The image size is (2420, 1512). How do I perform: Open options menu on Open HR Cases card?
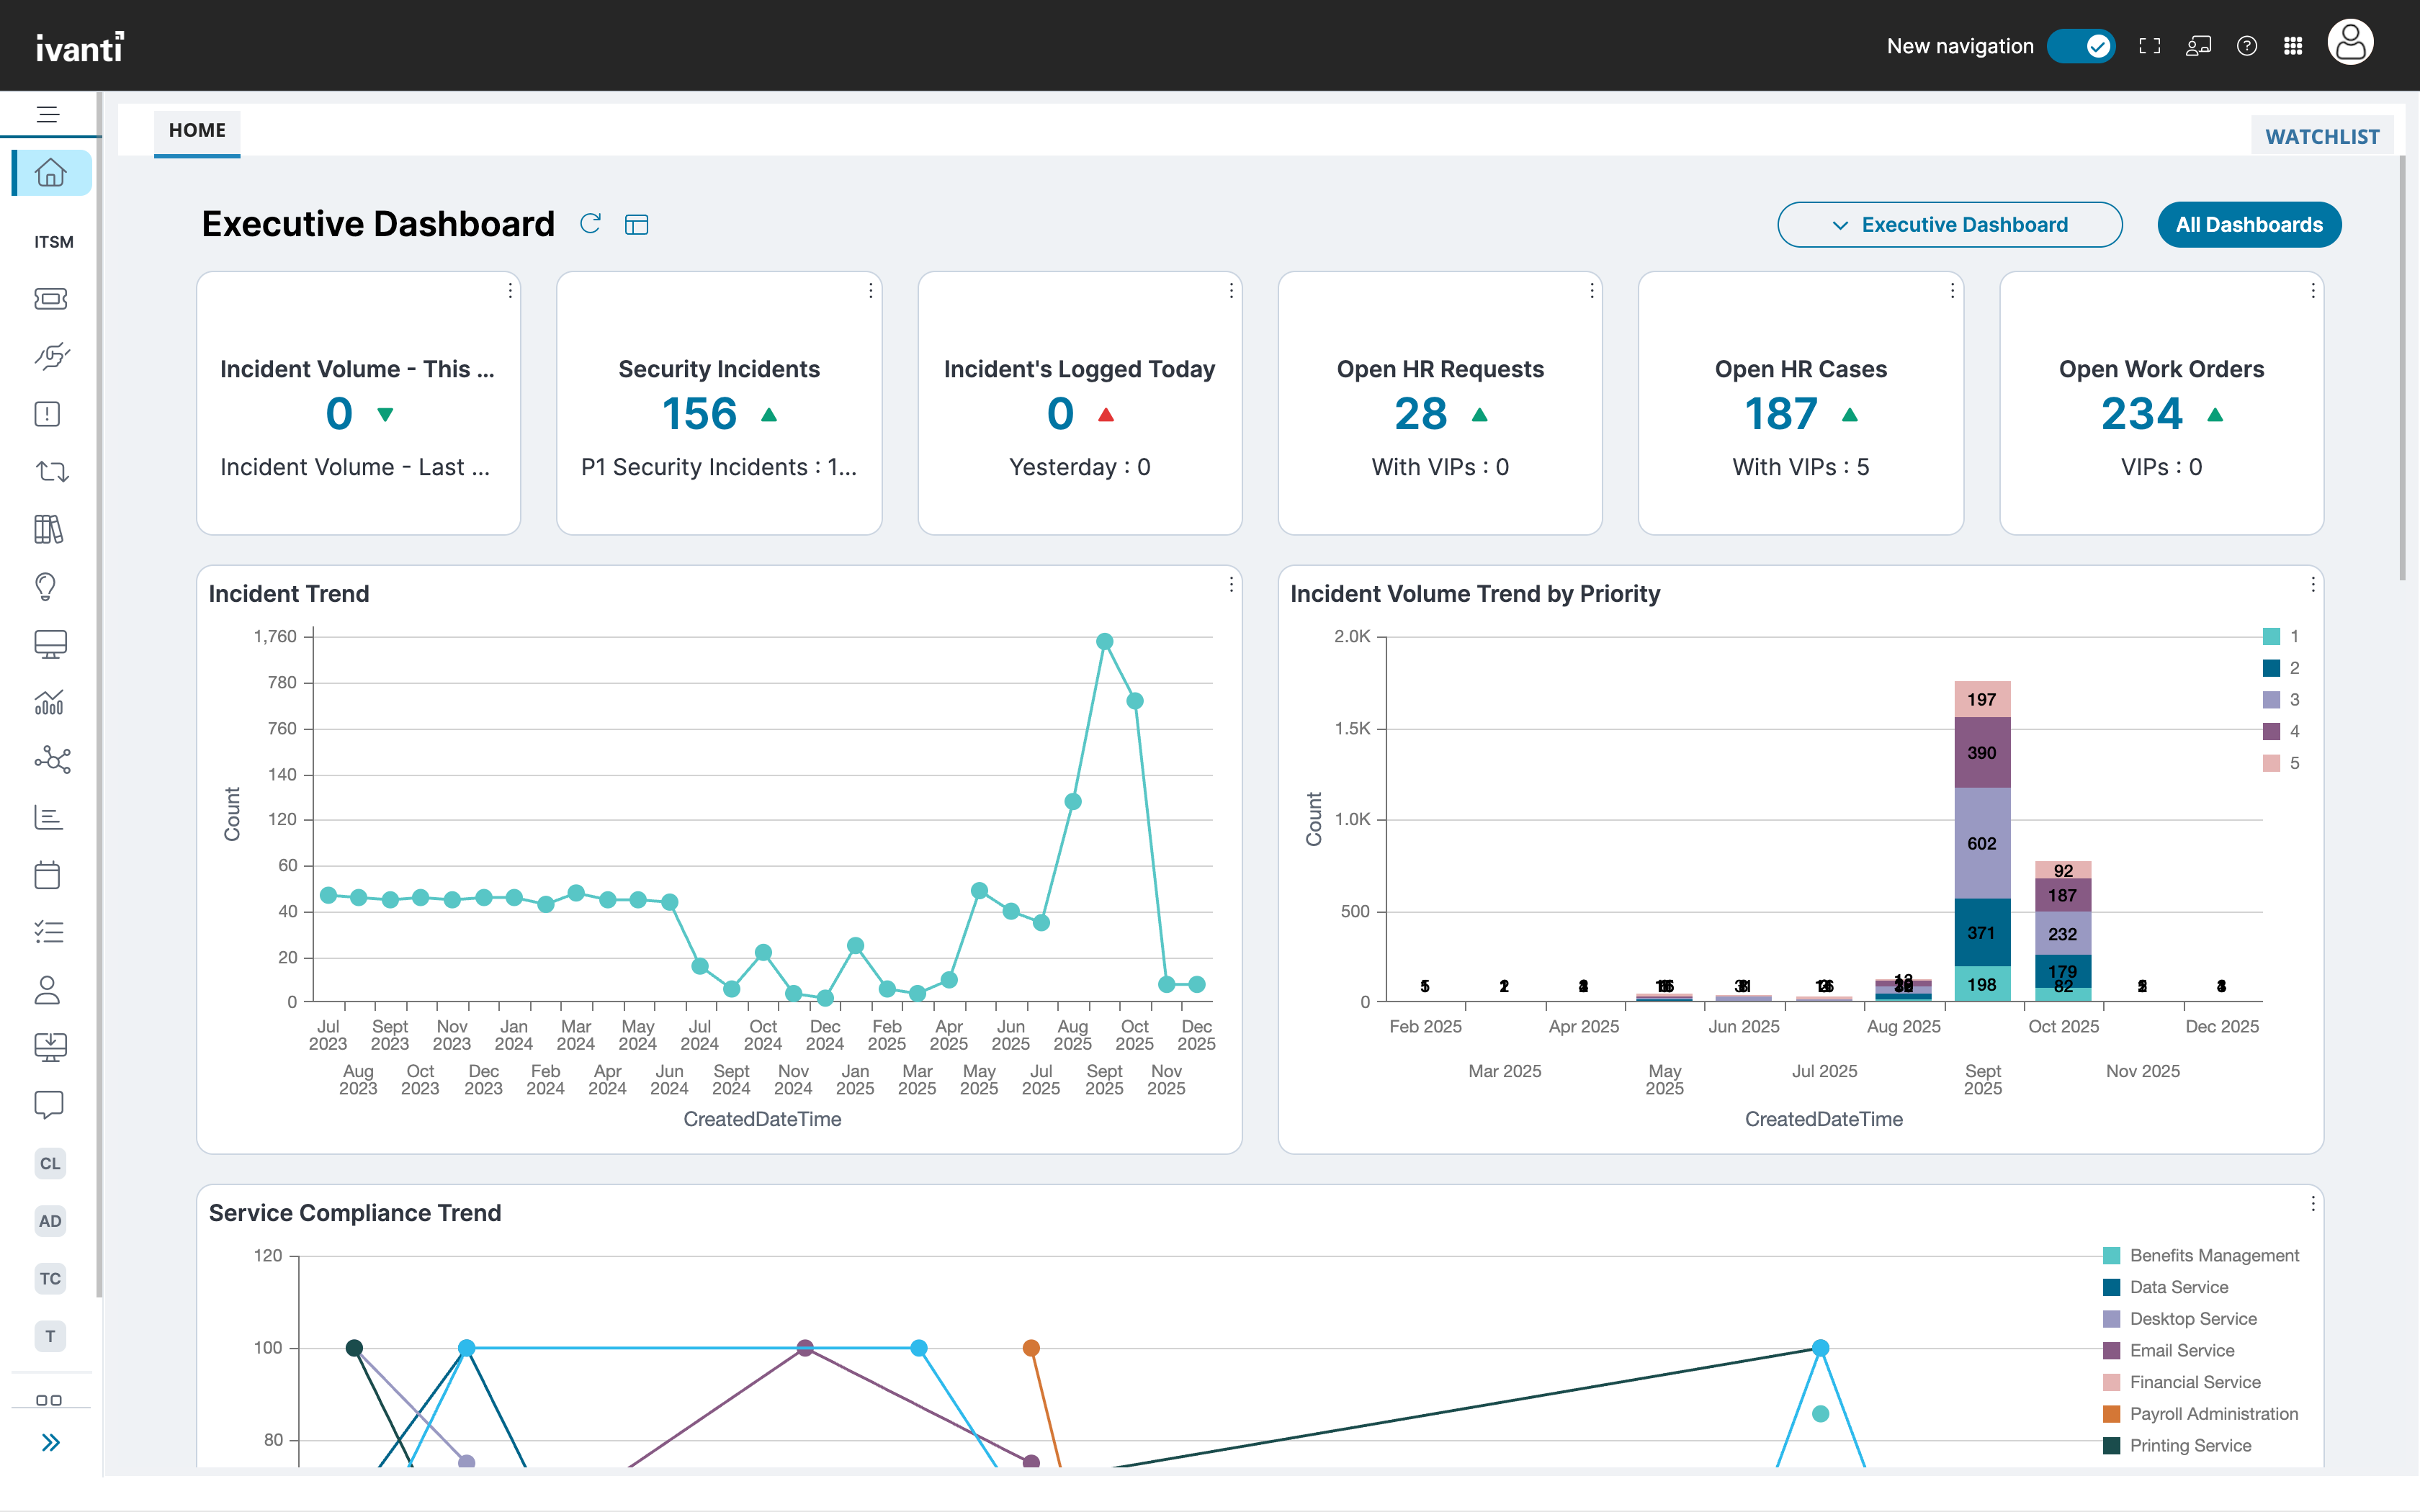[1952, 290]
